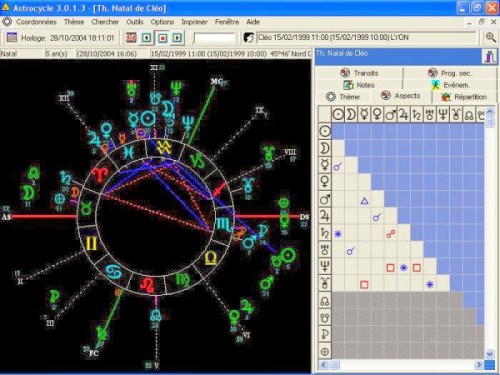This screenshot has height=375, width=500.
Task: Click the North Node column header in aspects grid
Action: pos(469,115)
